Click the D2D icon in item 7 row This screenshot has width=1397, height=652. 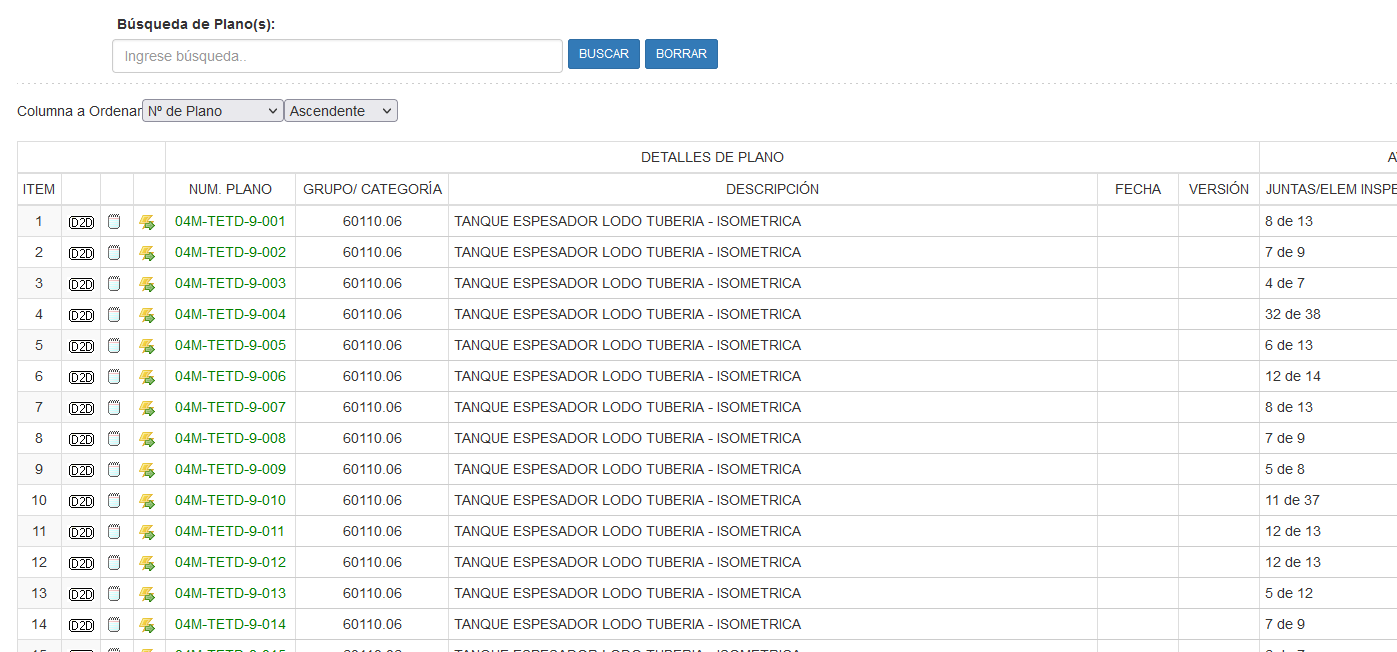[81, 408]
